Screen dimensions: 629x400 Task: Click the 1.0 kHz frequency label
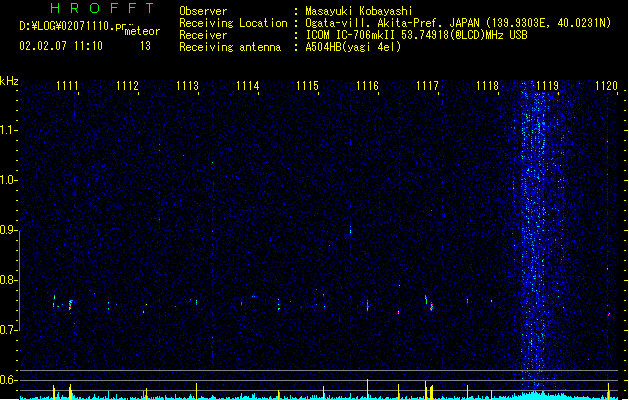[9, 180]
